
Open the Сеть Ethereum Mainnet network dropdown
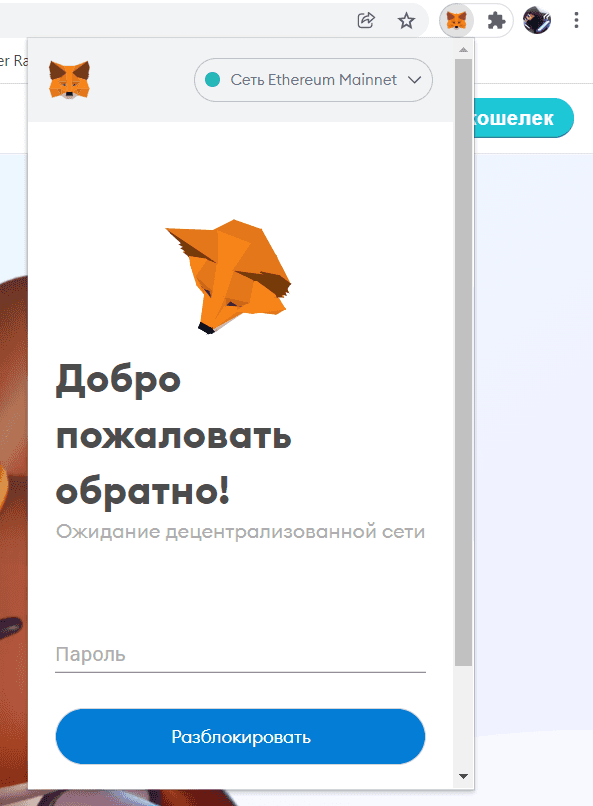pos(313,80)
